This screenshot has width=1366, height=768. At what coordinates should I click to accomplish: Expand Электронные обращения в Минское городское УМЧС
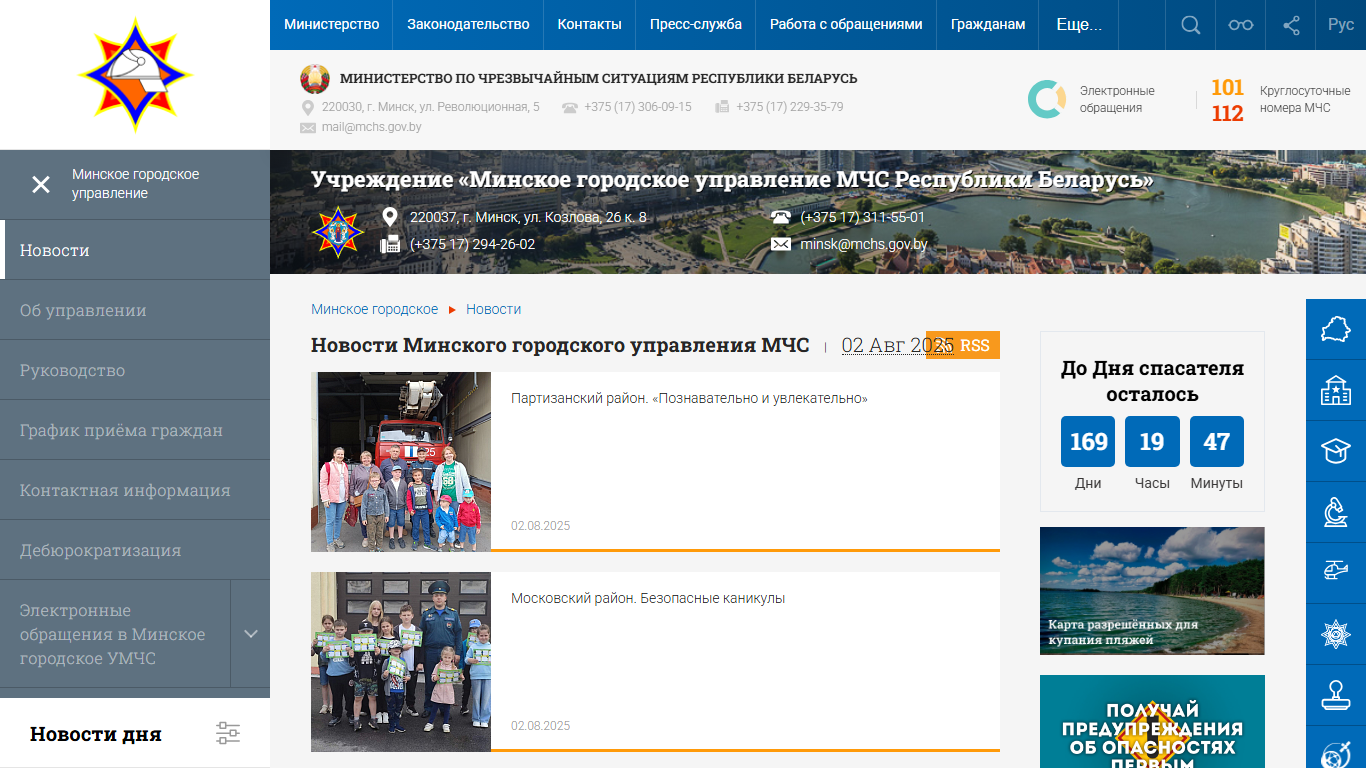tap(251, 634)
